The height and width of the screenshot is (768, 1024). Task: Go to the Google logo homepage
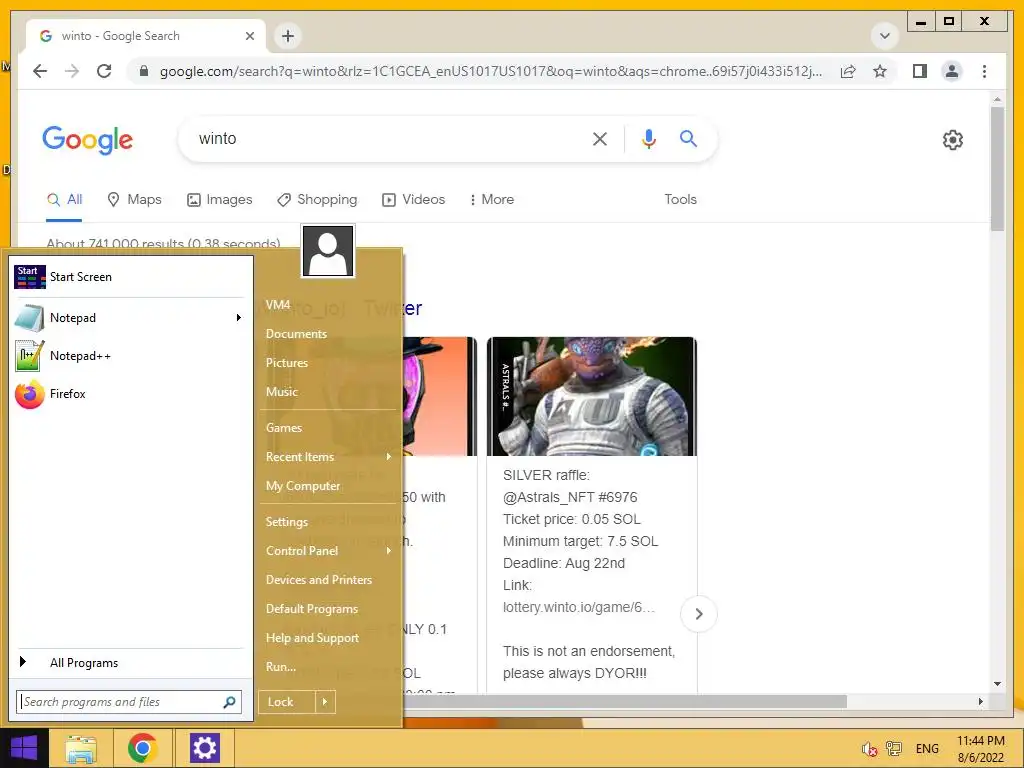pos(88,140)
